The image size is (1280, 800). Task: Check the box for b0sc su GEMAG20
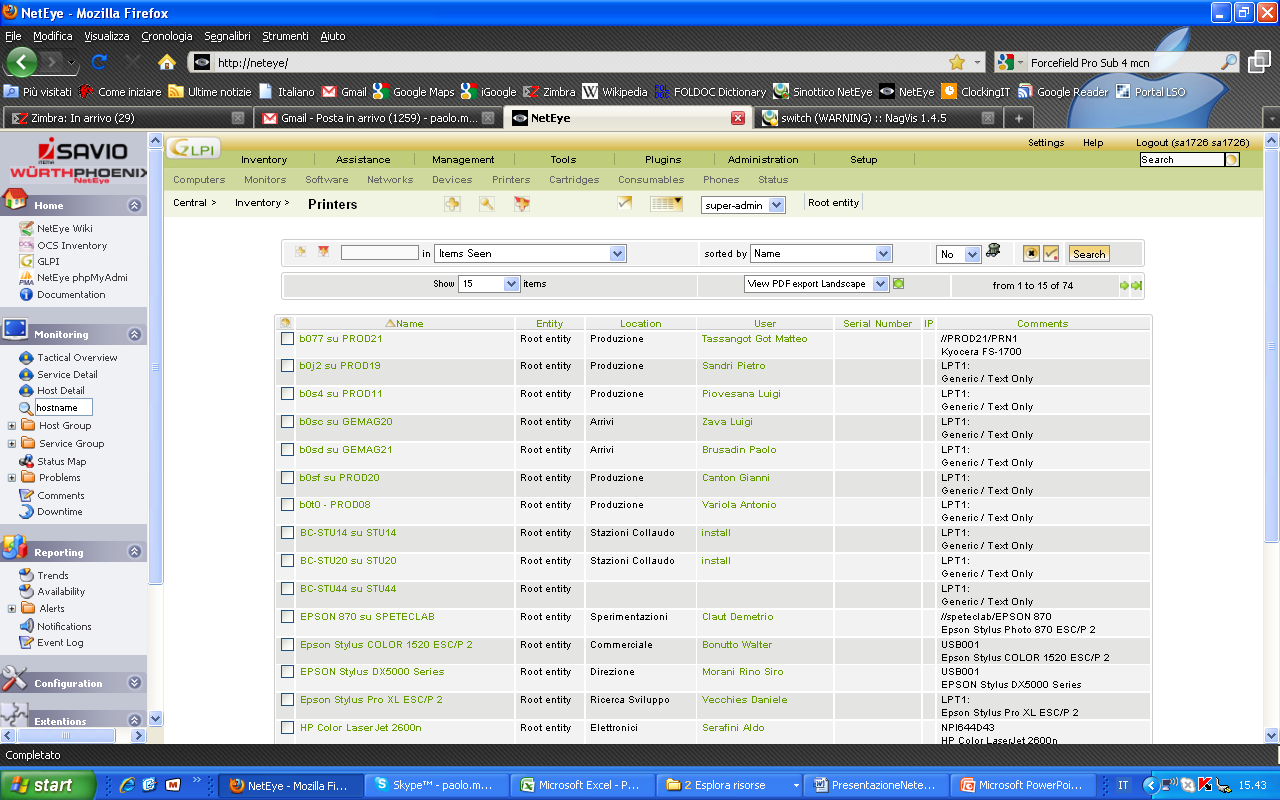[x=288, y=422]
